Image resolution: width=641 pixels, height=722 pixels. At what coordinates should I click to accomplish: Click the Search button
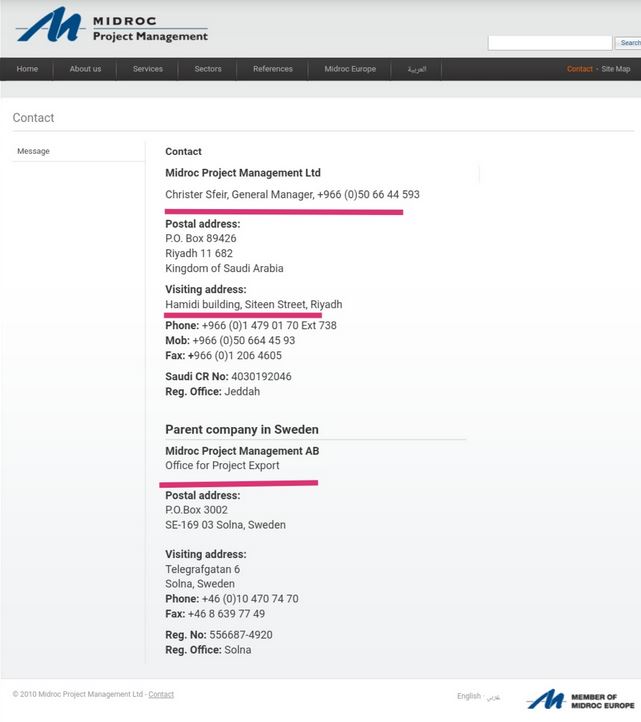(629, 43)
